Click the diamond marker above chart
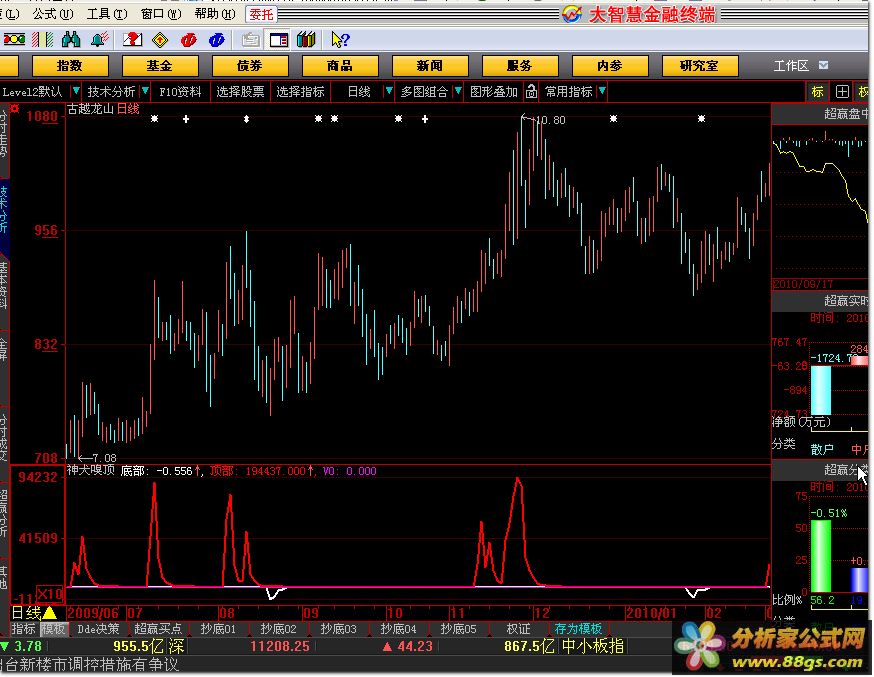The image size is (874, 677). point(246,119)
